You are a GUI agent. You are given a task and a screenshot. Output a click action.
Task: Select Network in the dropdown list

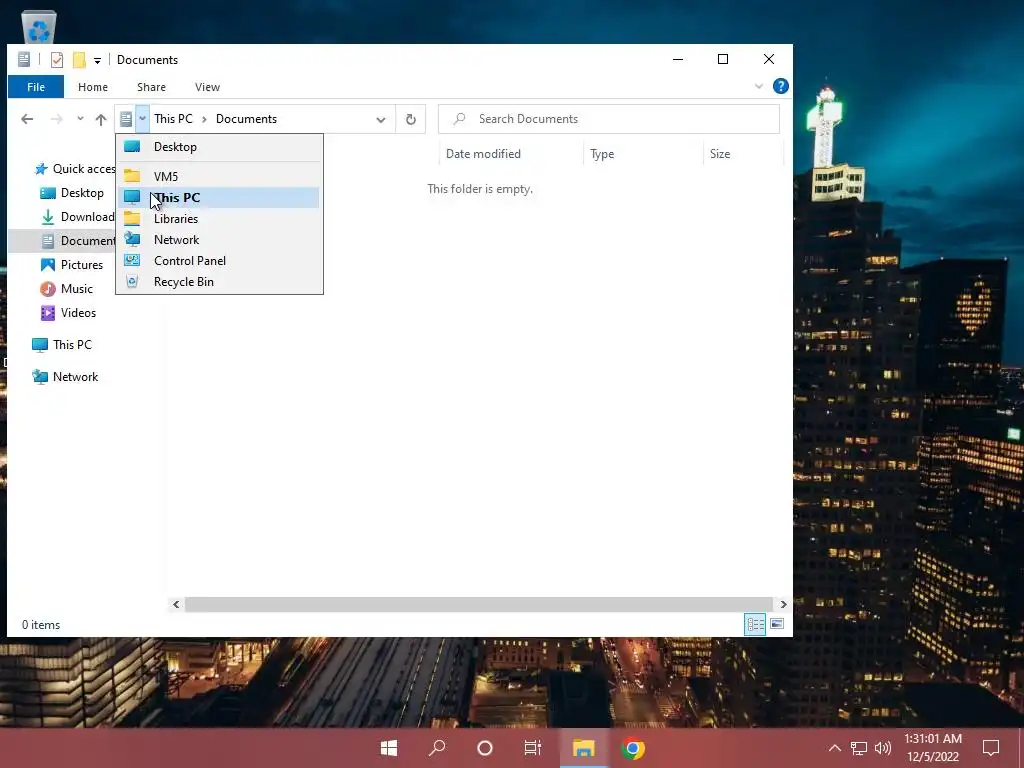219,240
